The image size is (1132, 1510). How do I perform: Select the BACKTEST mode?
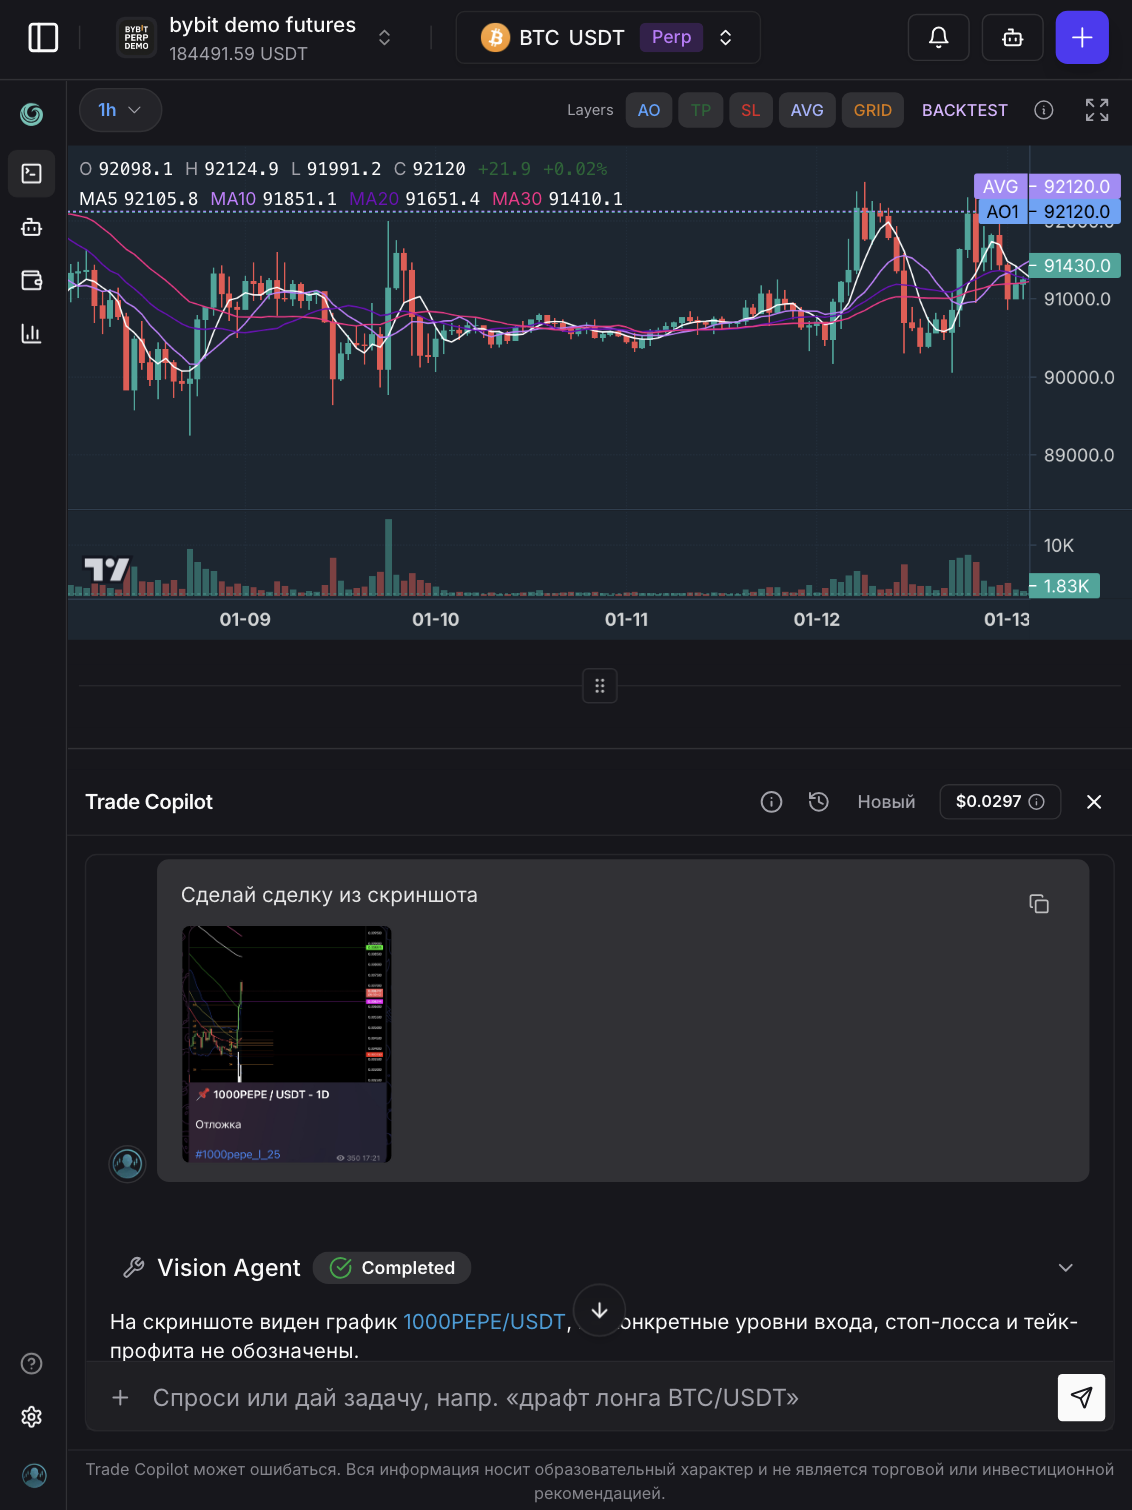[x=963, y=110]
